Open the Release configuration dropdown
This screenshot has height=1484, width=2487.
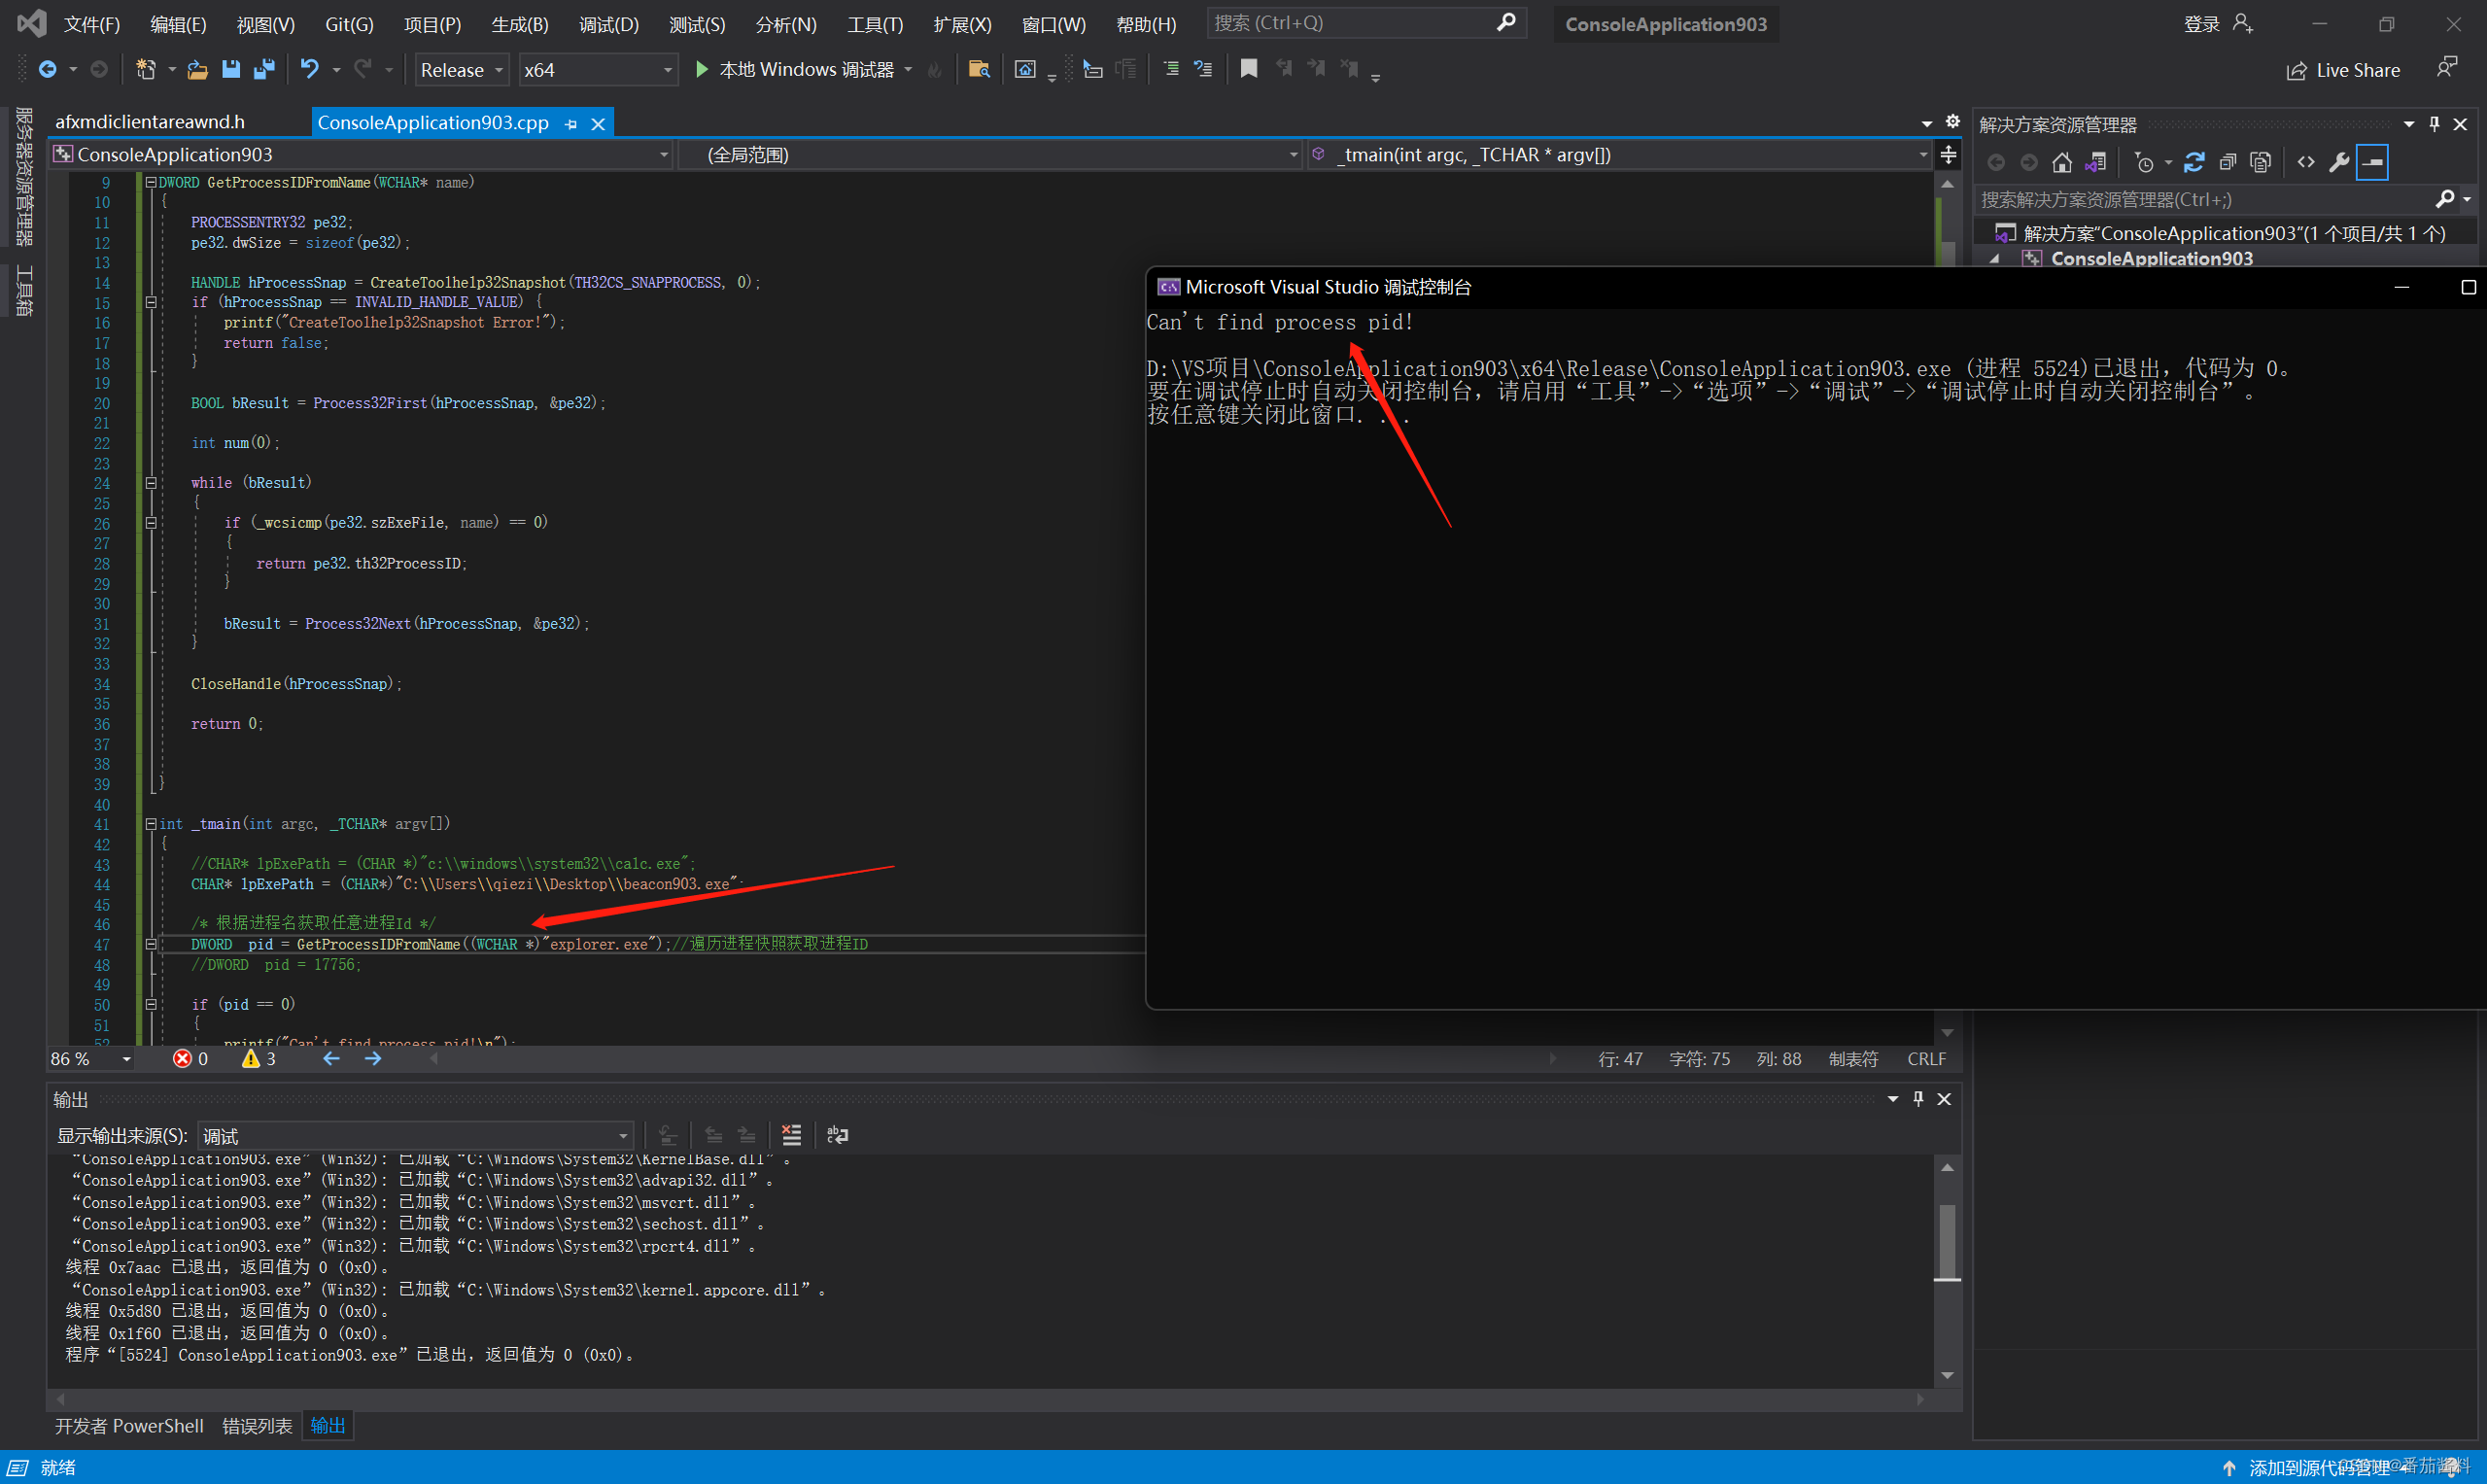(461, 70)
